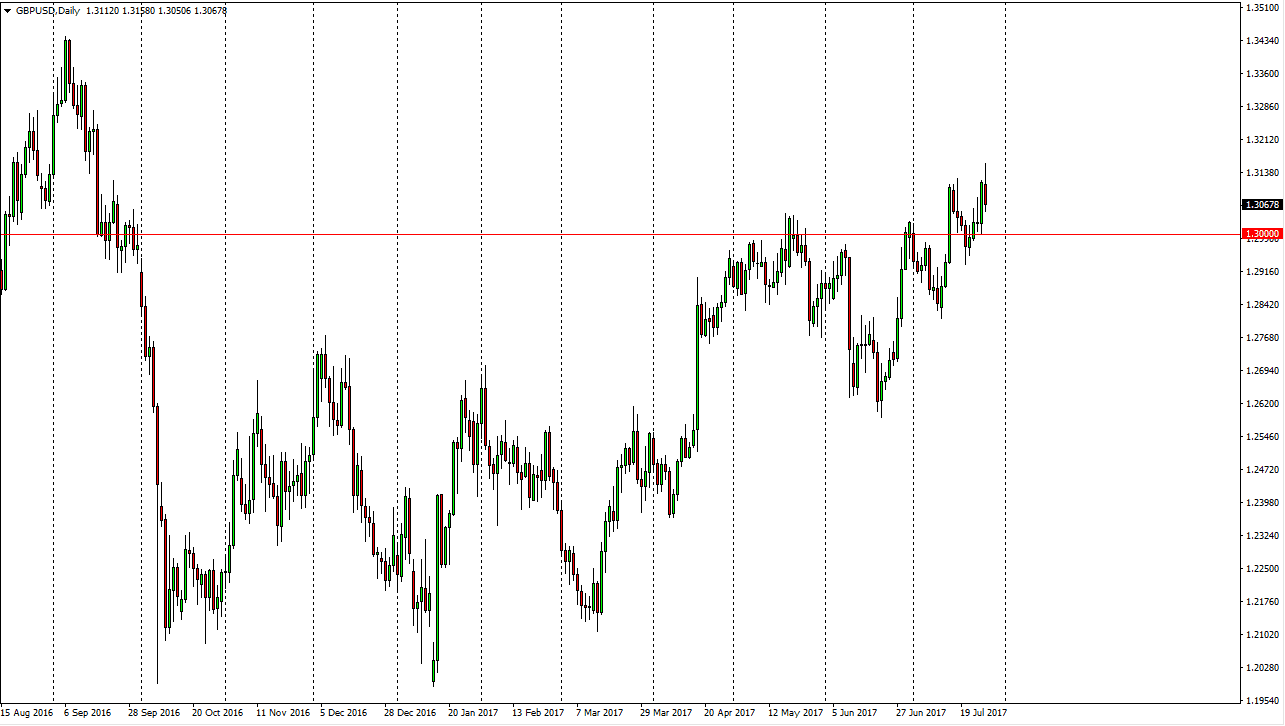Click the 29 Mar 2017 date label
Image resolution: width=1285 pixels, height=726 pixels.
tap(666, 713)
